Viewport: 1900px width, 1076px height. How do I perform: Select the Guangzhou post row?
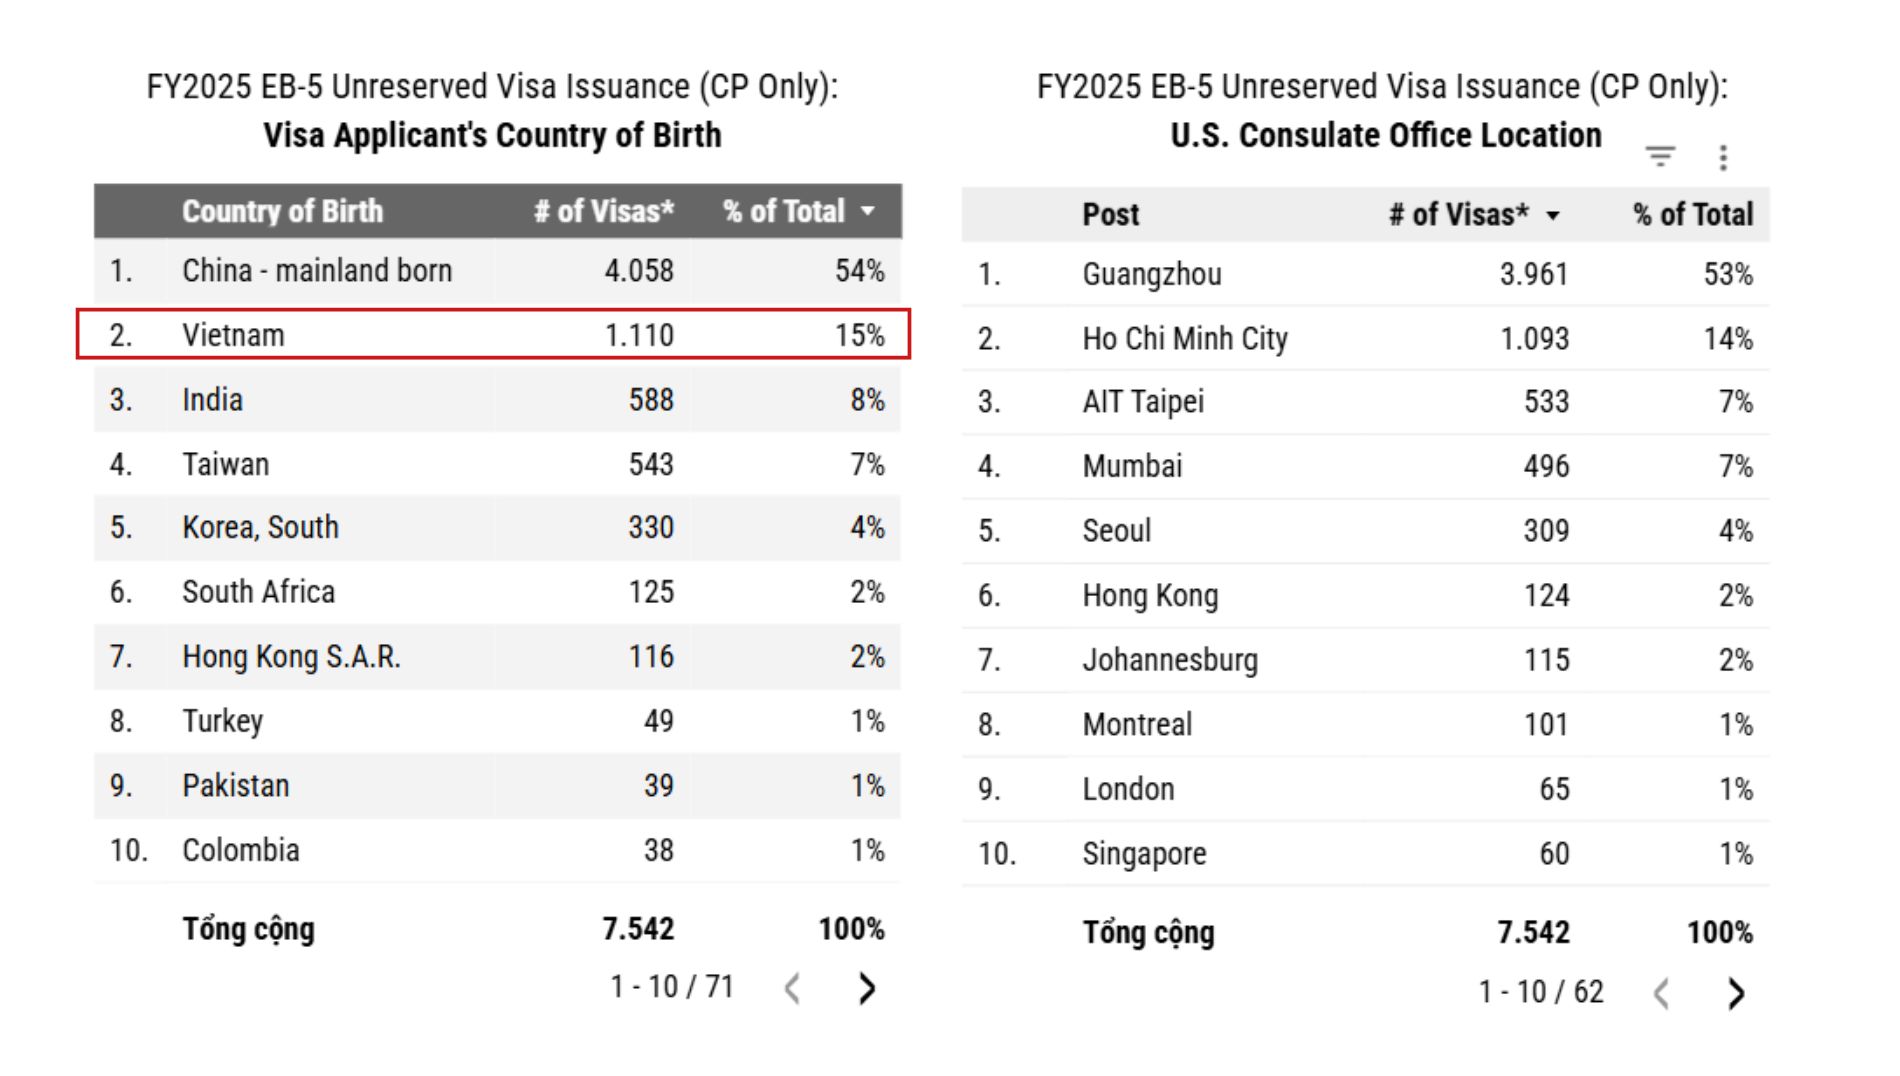(1366, 274)
